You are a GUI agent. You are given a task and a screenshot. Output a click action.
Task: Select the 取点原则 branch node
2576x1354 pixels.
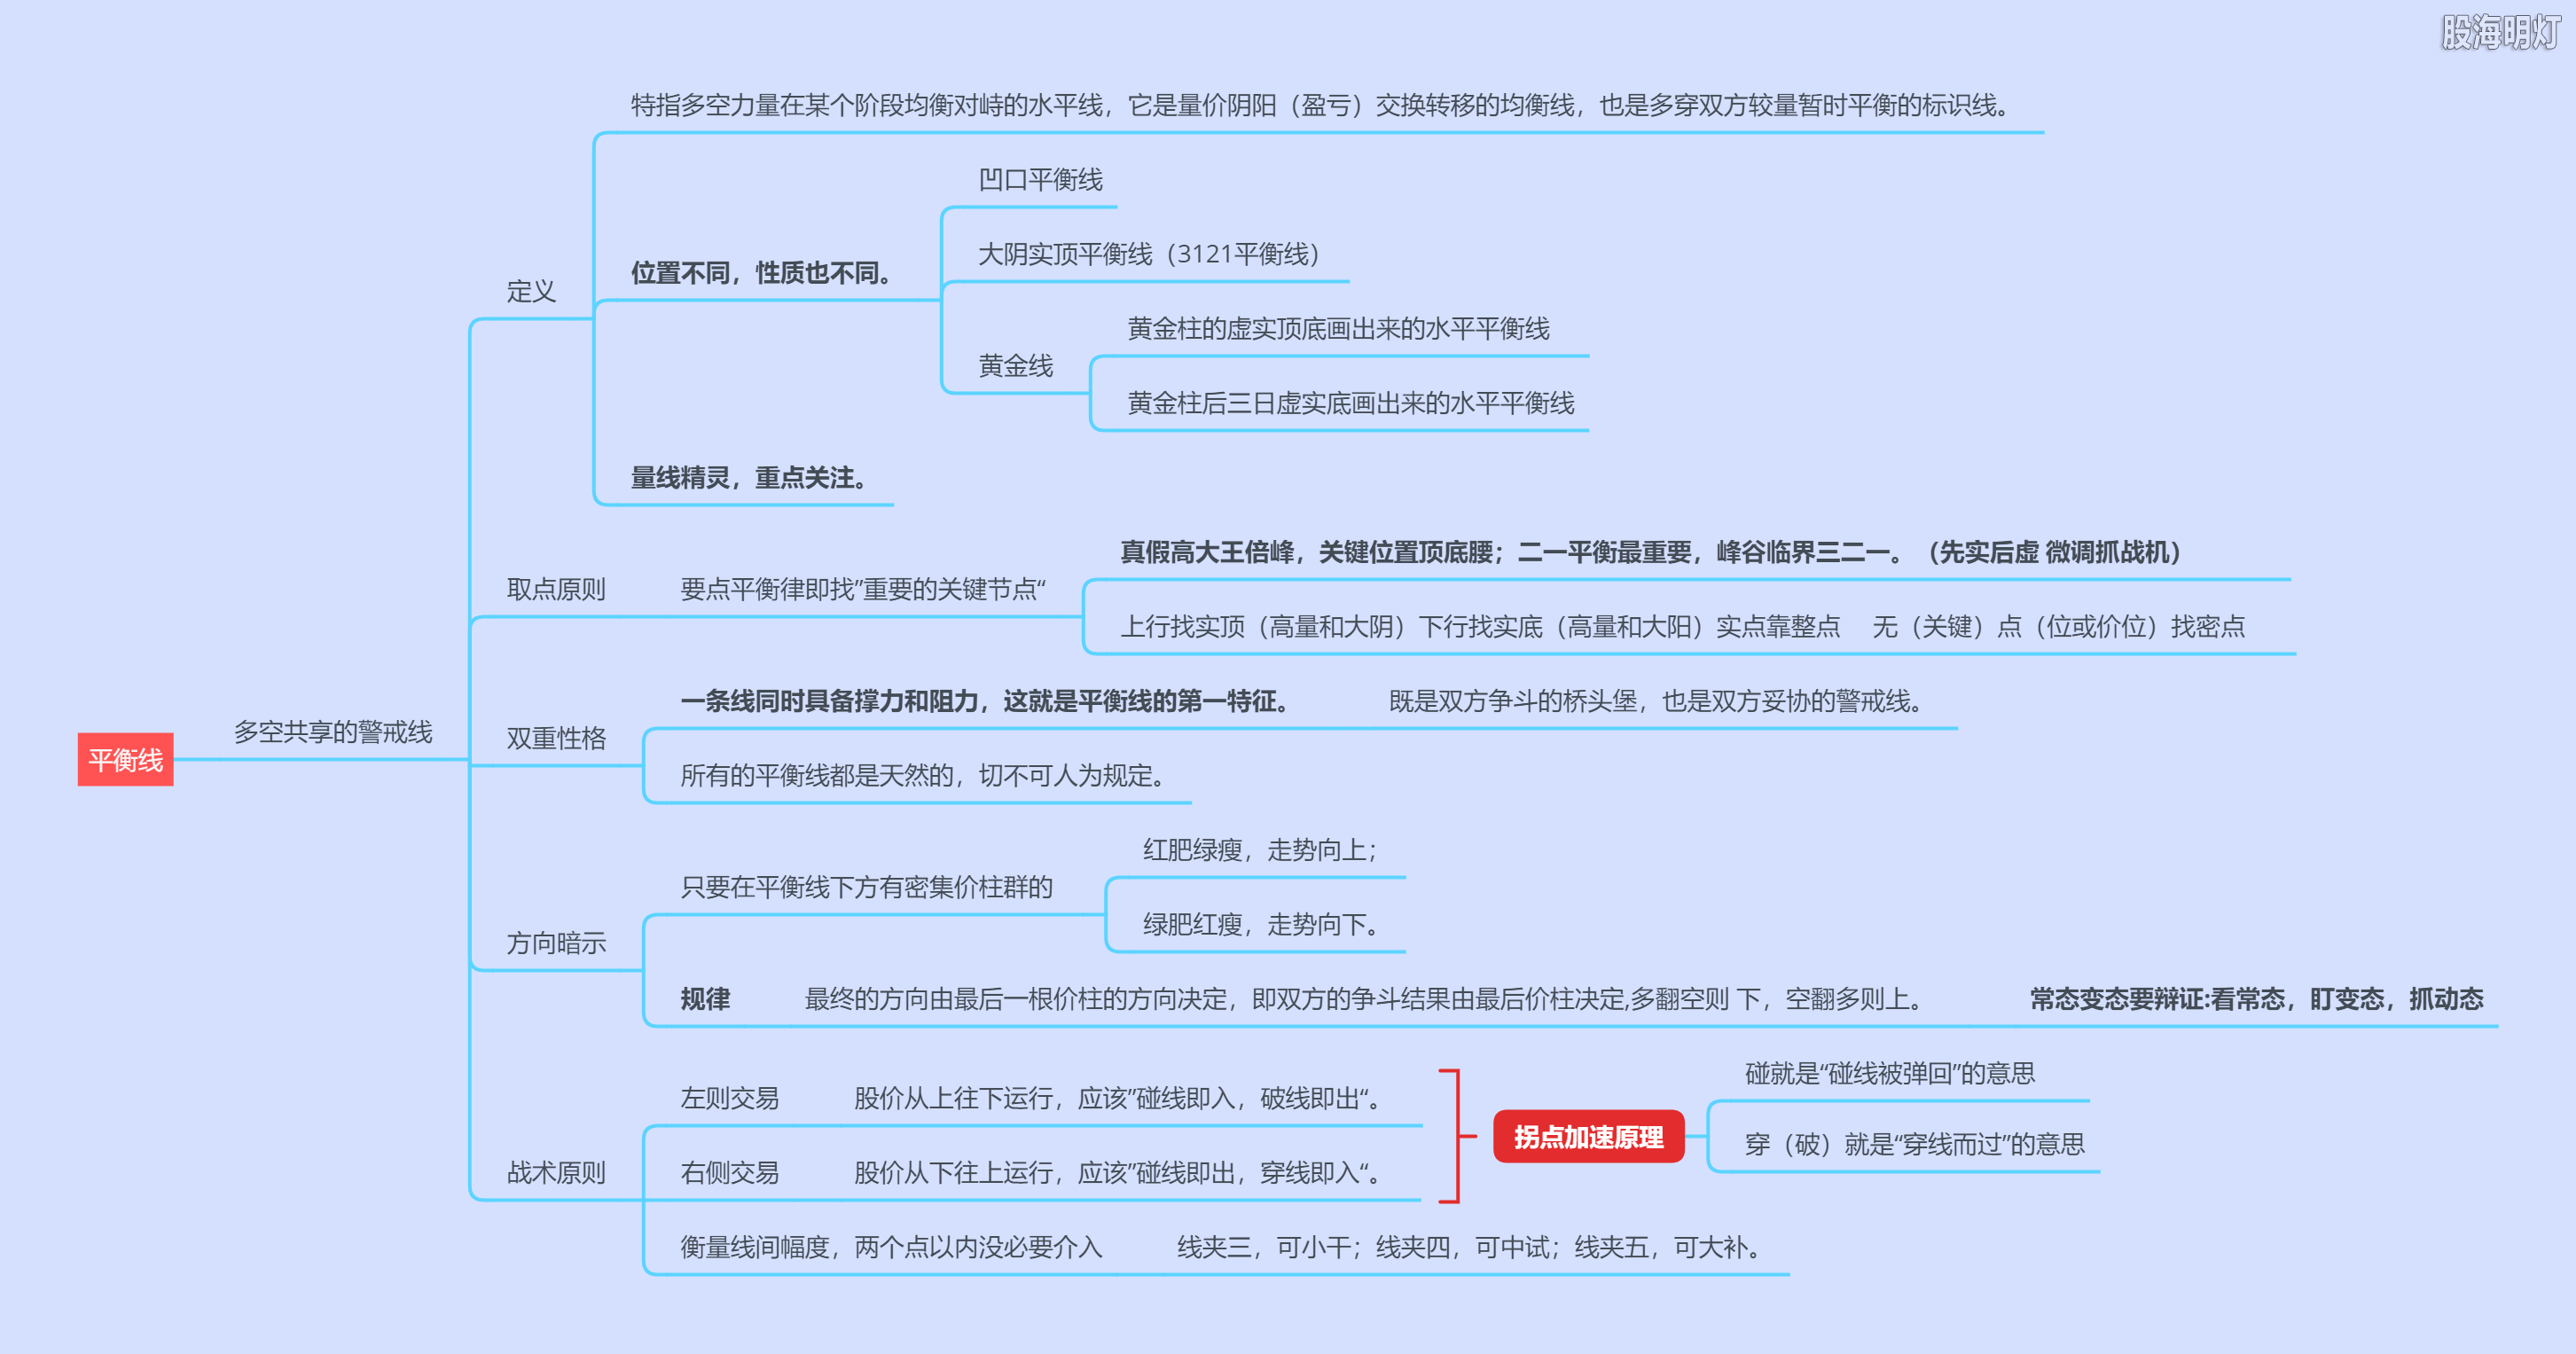556,589
